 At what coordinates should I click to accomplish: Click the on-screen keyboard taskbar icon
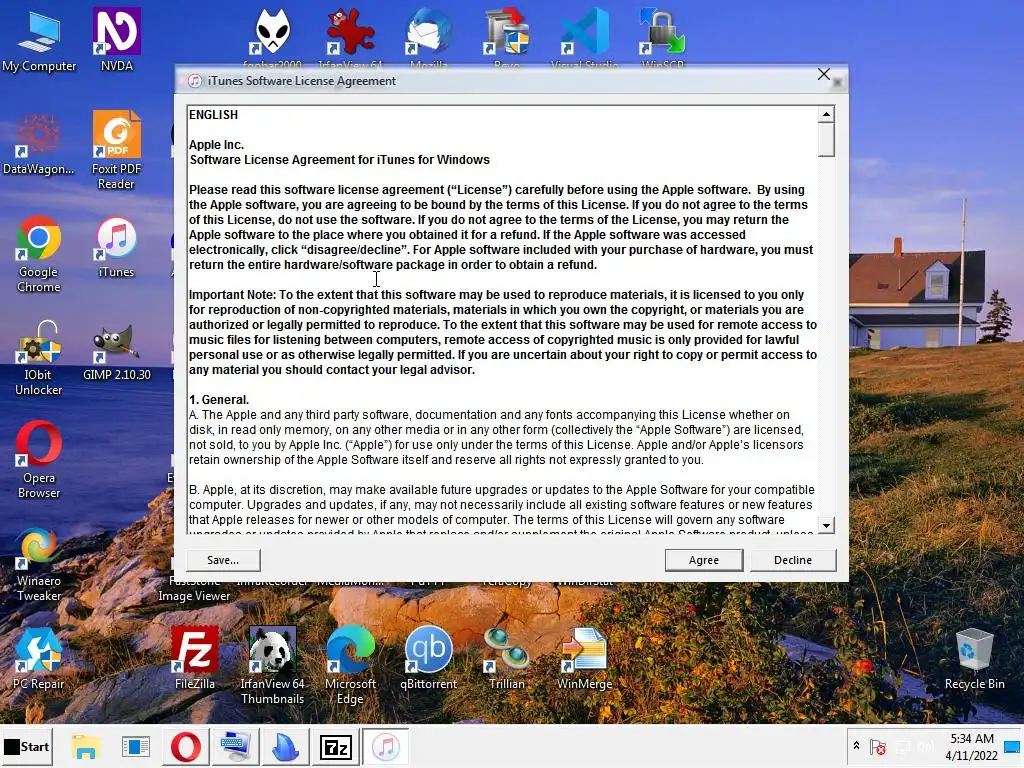(x=235, y=746)
